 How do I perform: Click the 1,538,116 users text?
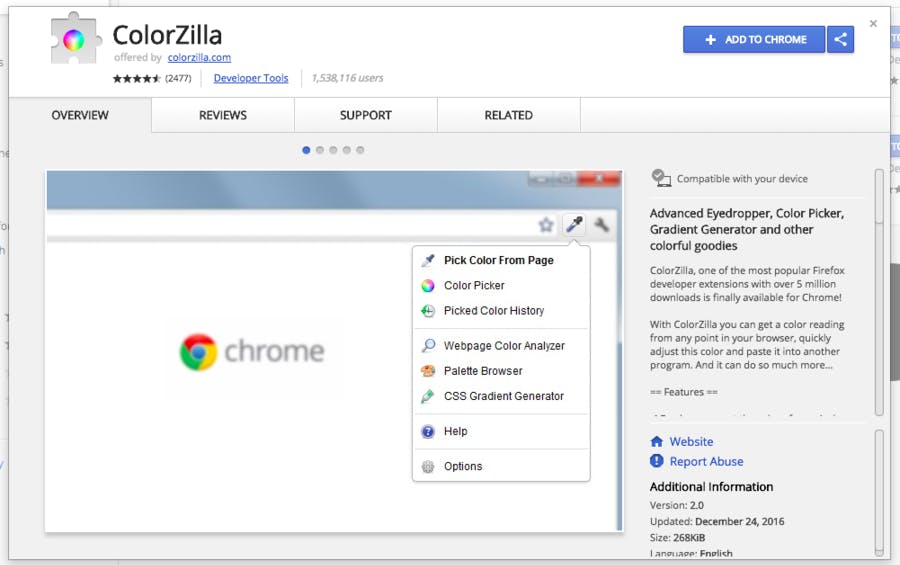click(347, 78)
